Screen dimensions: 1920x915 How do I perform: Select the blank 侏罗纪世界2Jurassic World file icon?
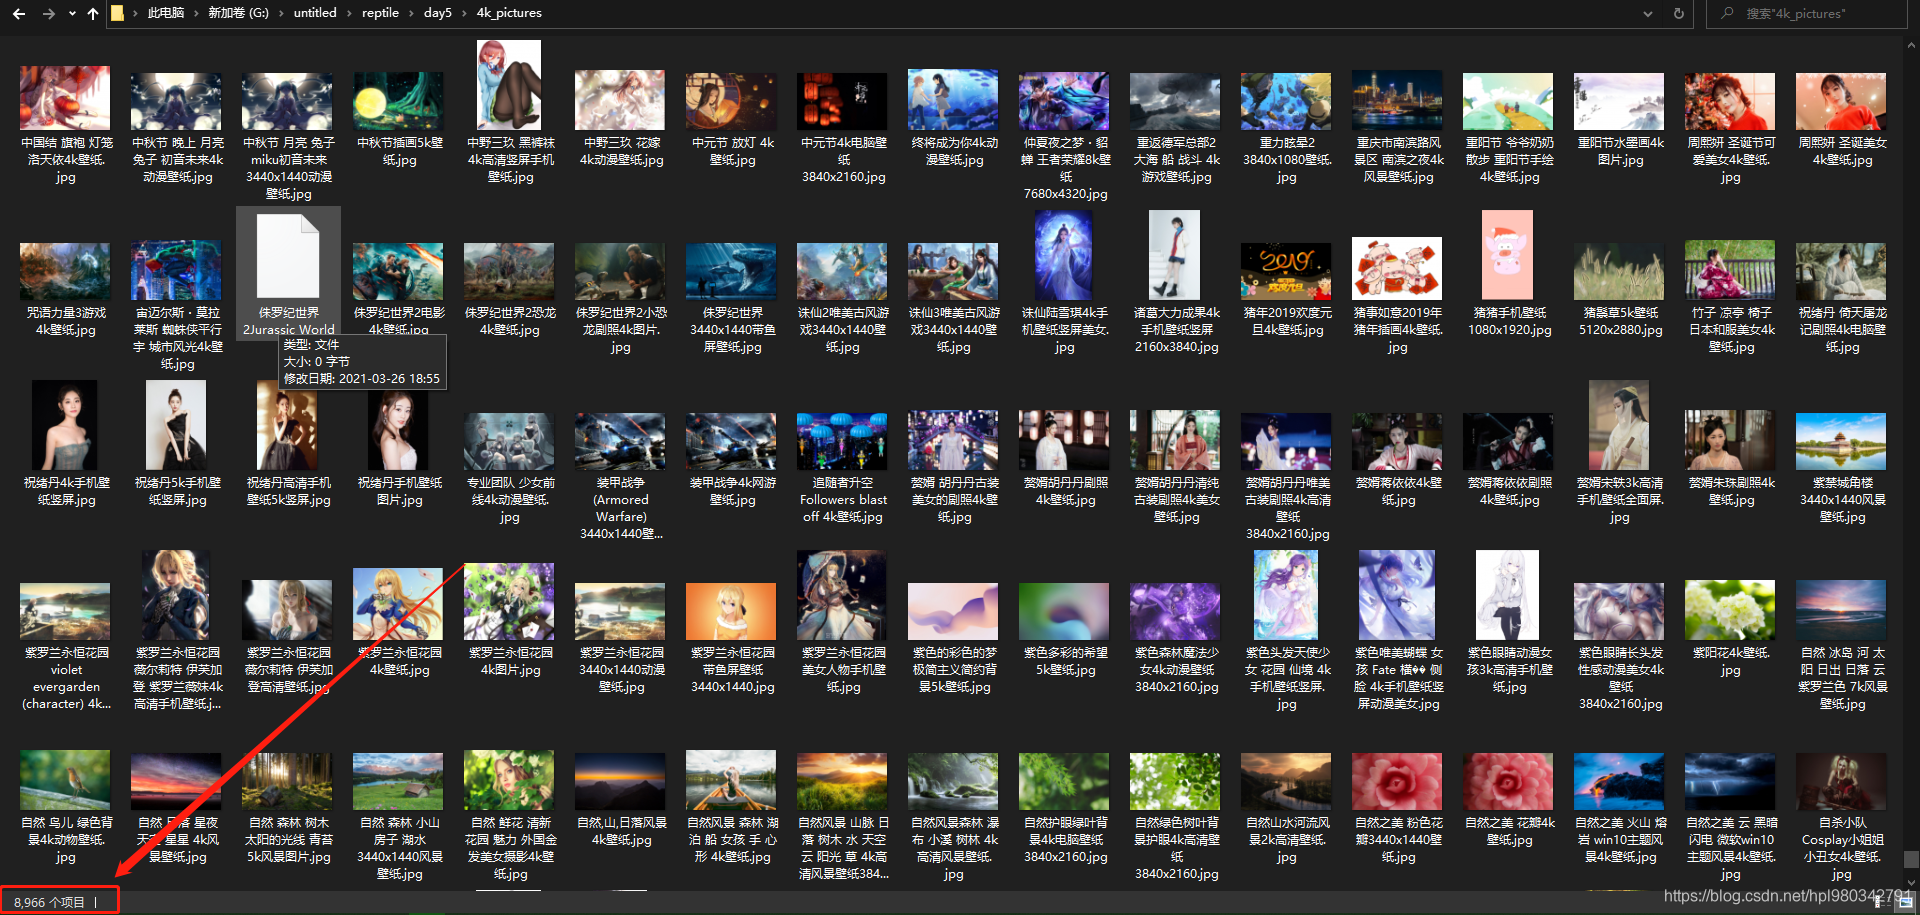coord(288,257)
